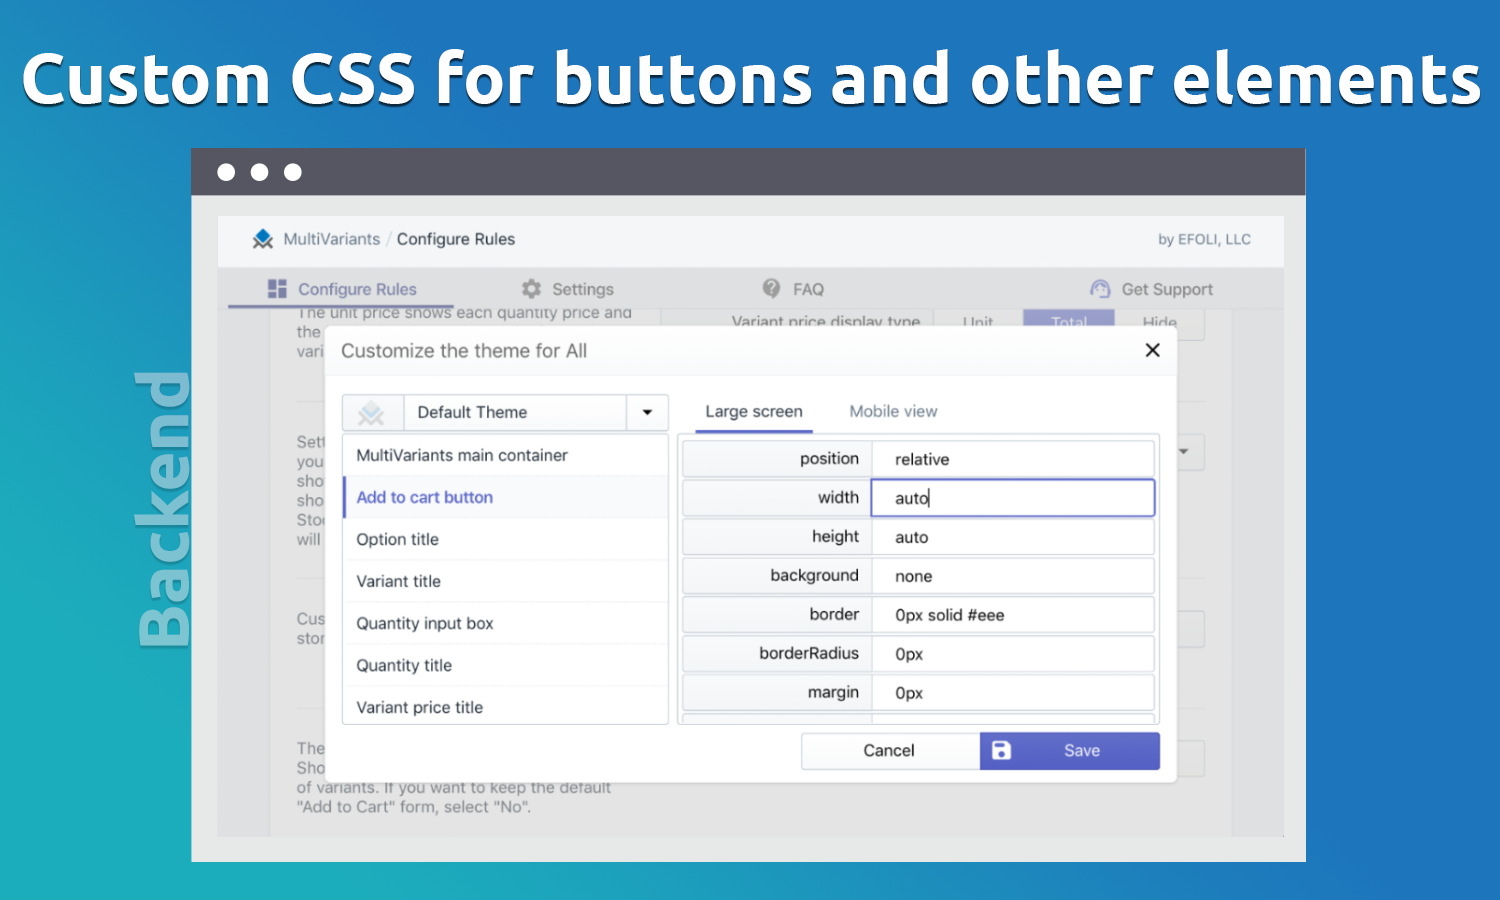Screen dimensions: 1500x900
Task: Click the Cancel button
Action: click(890, 751)
